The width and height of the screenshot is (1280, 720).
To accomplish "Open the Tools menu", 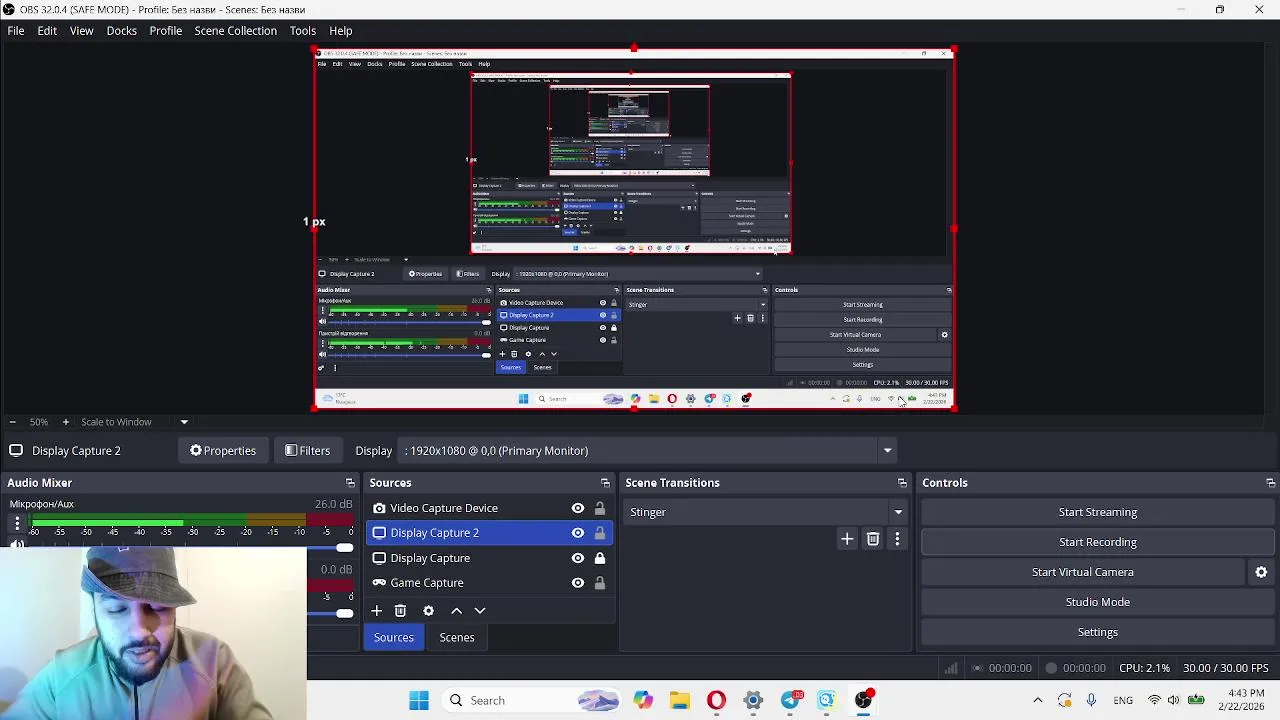I will pyautogui.click(x=303, y=31).
